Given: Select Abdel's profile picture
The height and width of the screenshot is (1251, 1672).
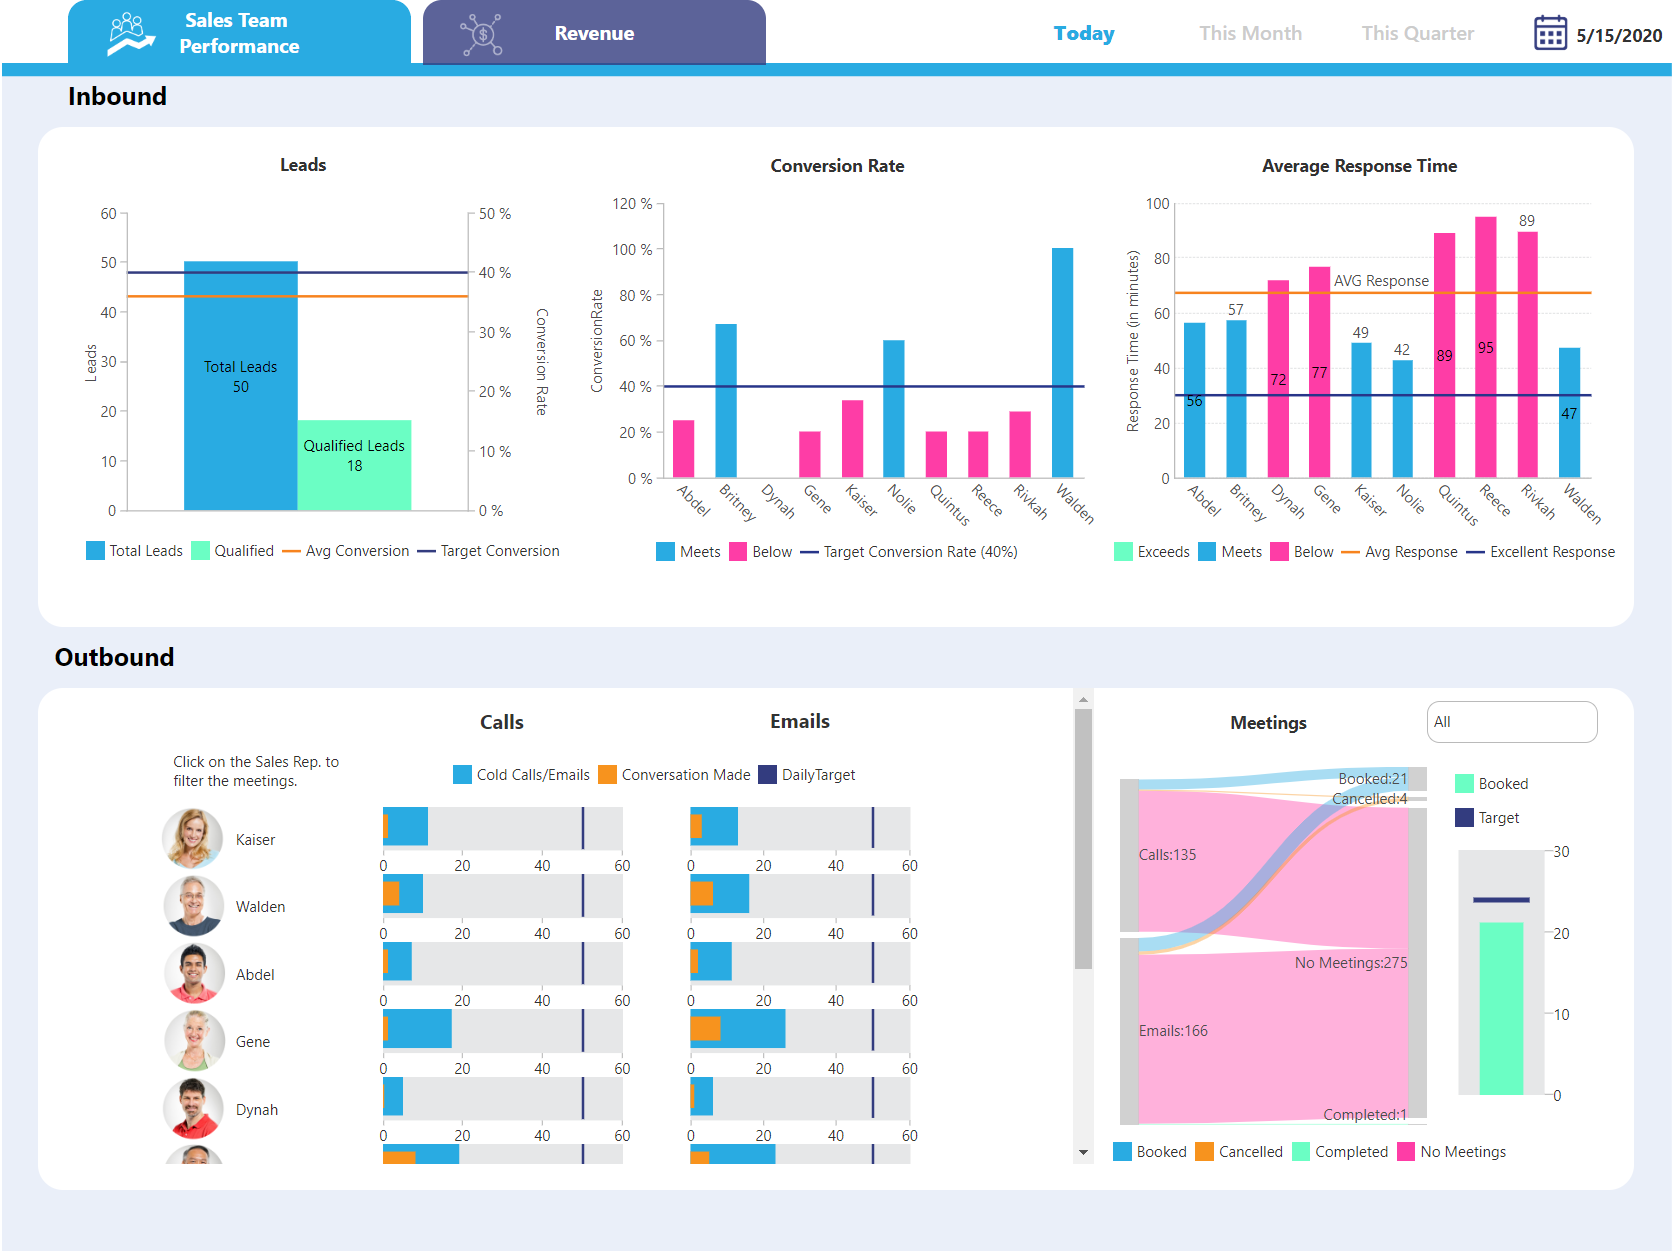Looking at the screenshot, I should (193, 973).
